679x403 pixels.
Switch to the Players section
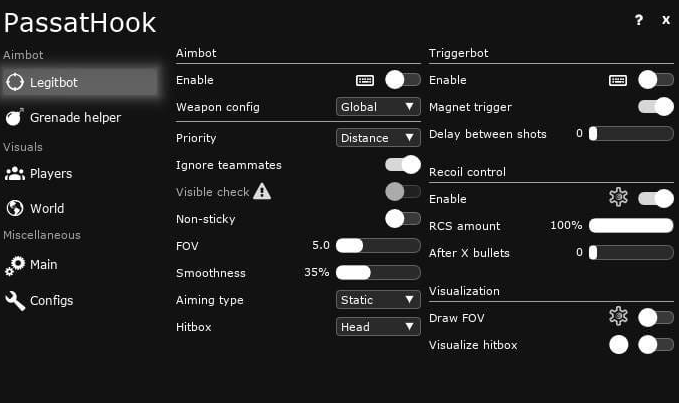50,173
